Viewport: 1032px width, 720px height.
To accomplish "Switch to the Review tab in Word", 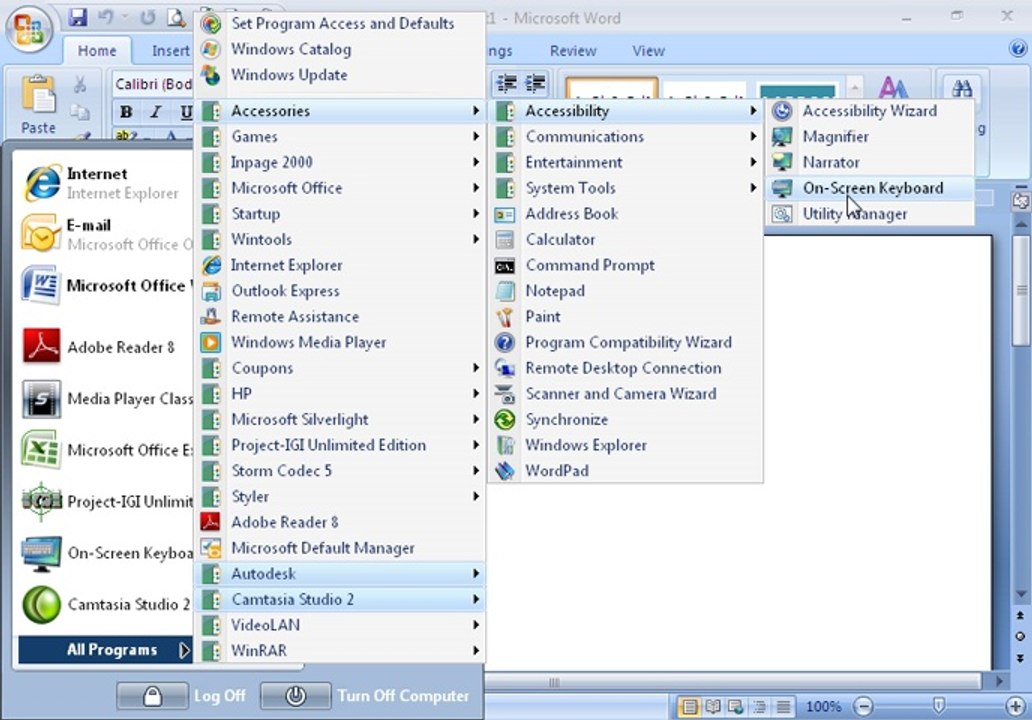I will pos(573,51).
